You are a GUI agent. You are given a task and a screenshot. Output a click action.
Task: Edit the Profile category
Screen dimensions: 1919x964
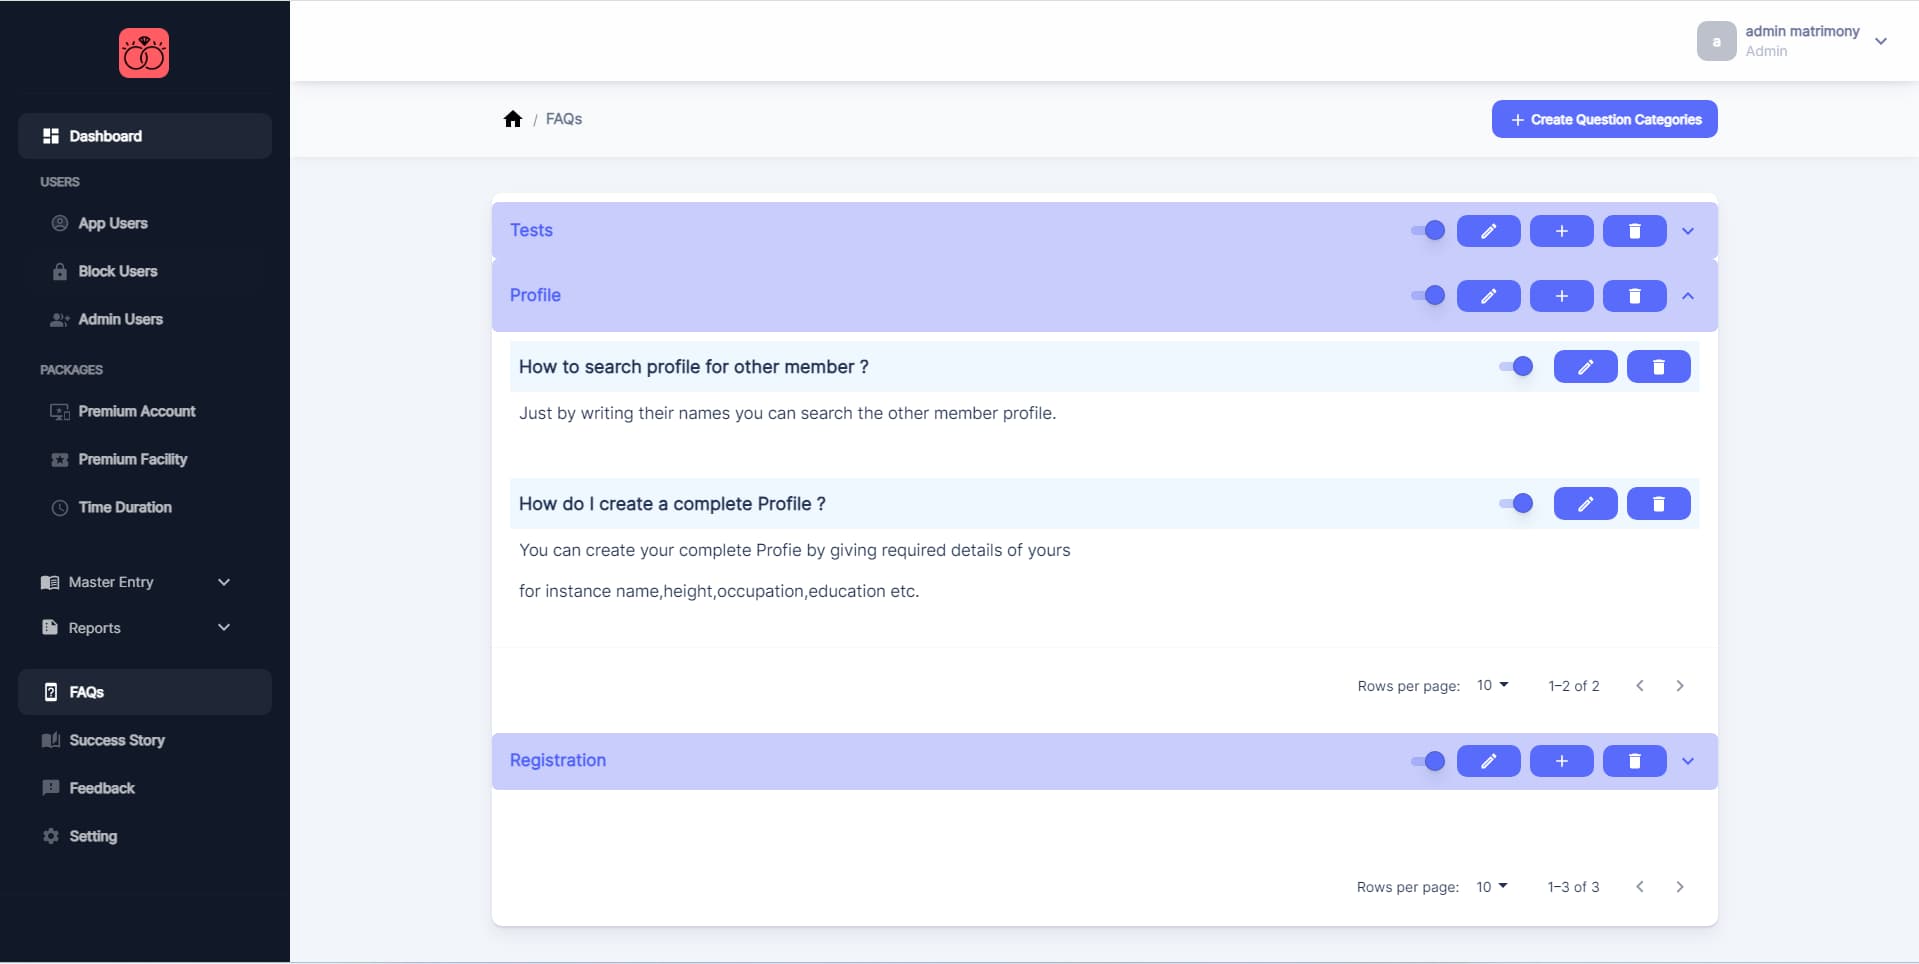point(1488,296)
